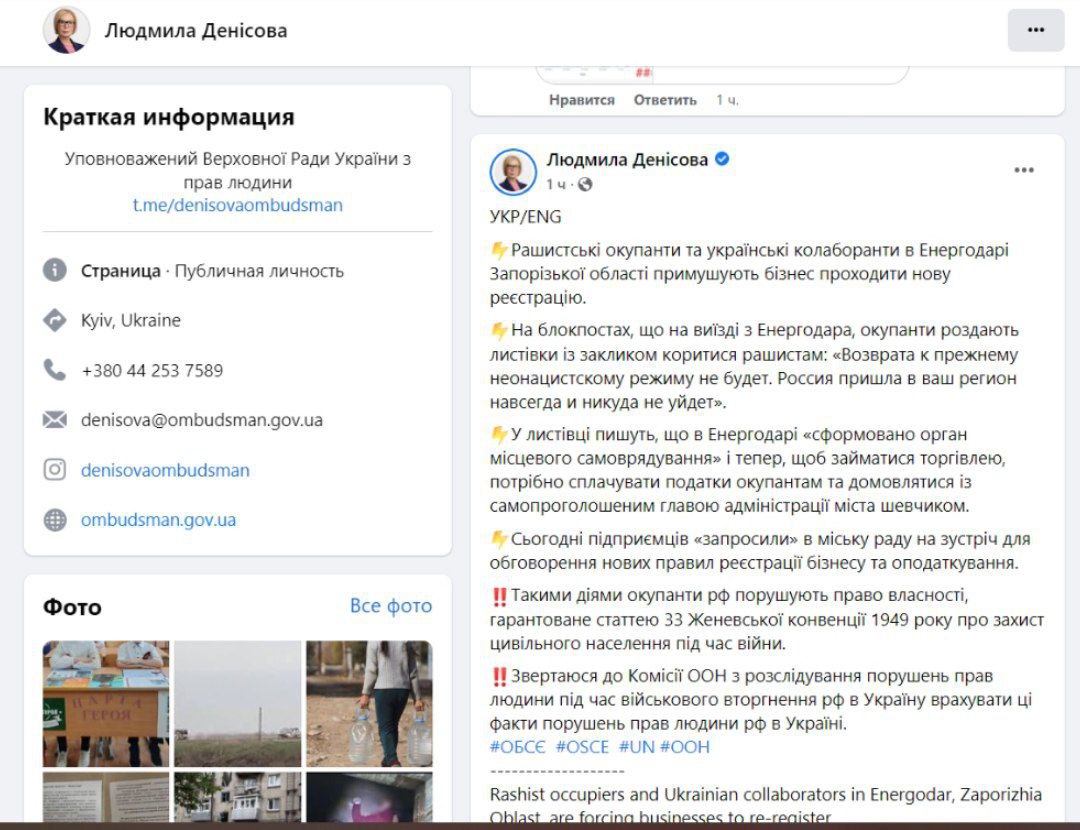Open the page options three-dot button in the header
The width and height of the screenshot is (1080, 830).
(x=1035, y=30)
